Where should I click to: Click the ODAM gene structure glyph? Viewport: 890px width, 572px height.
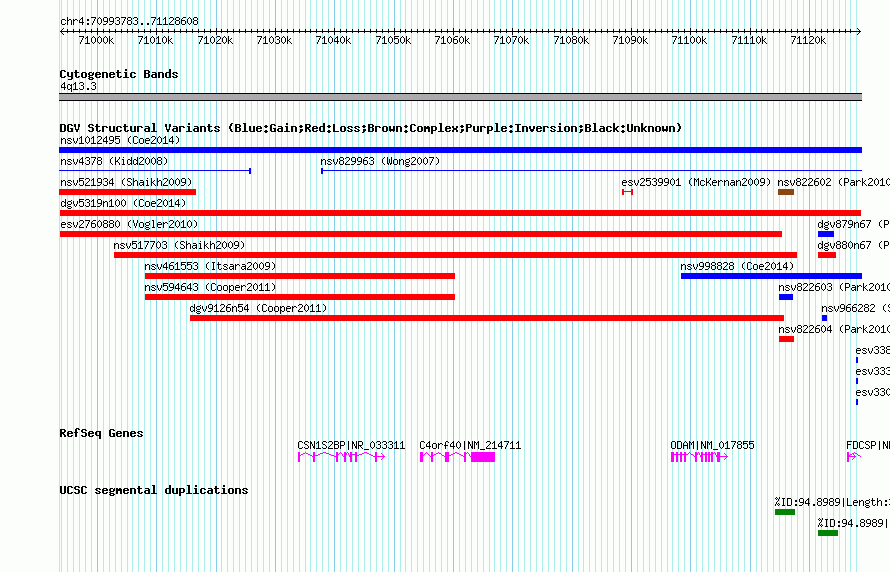tap(699, 457)
